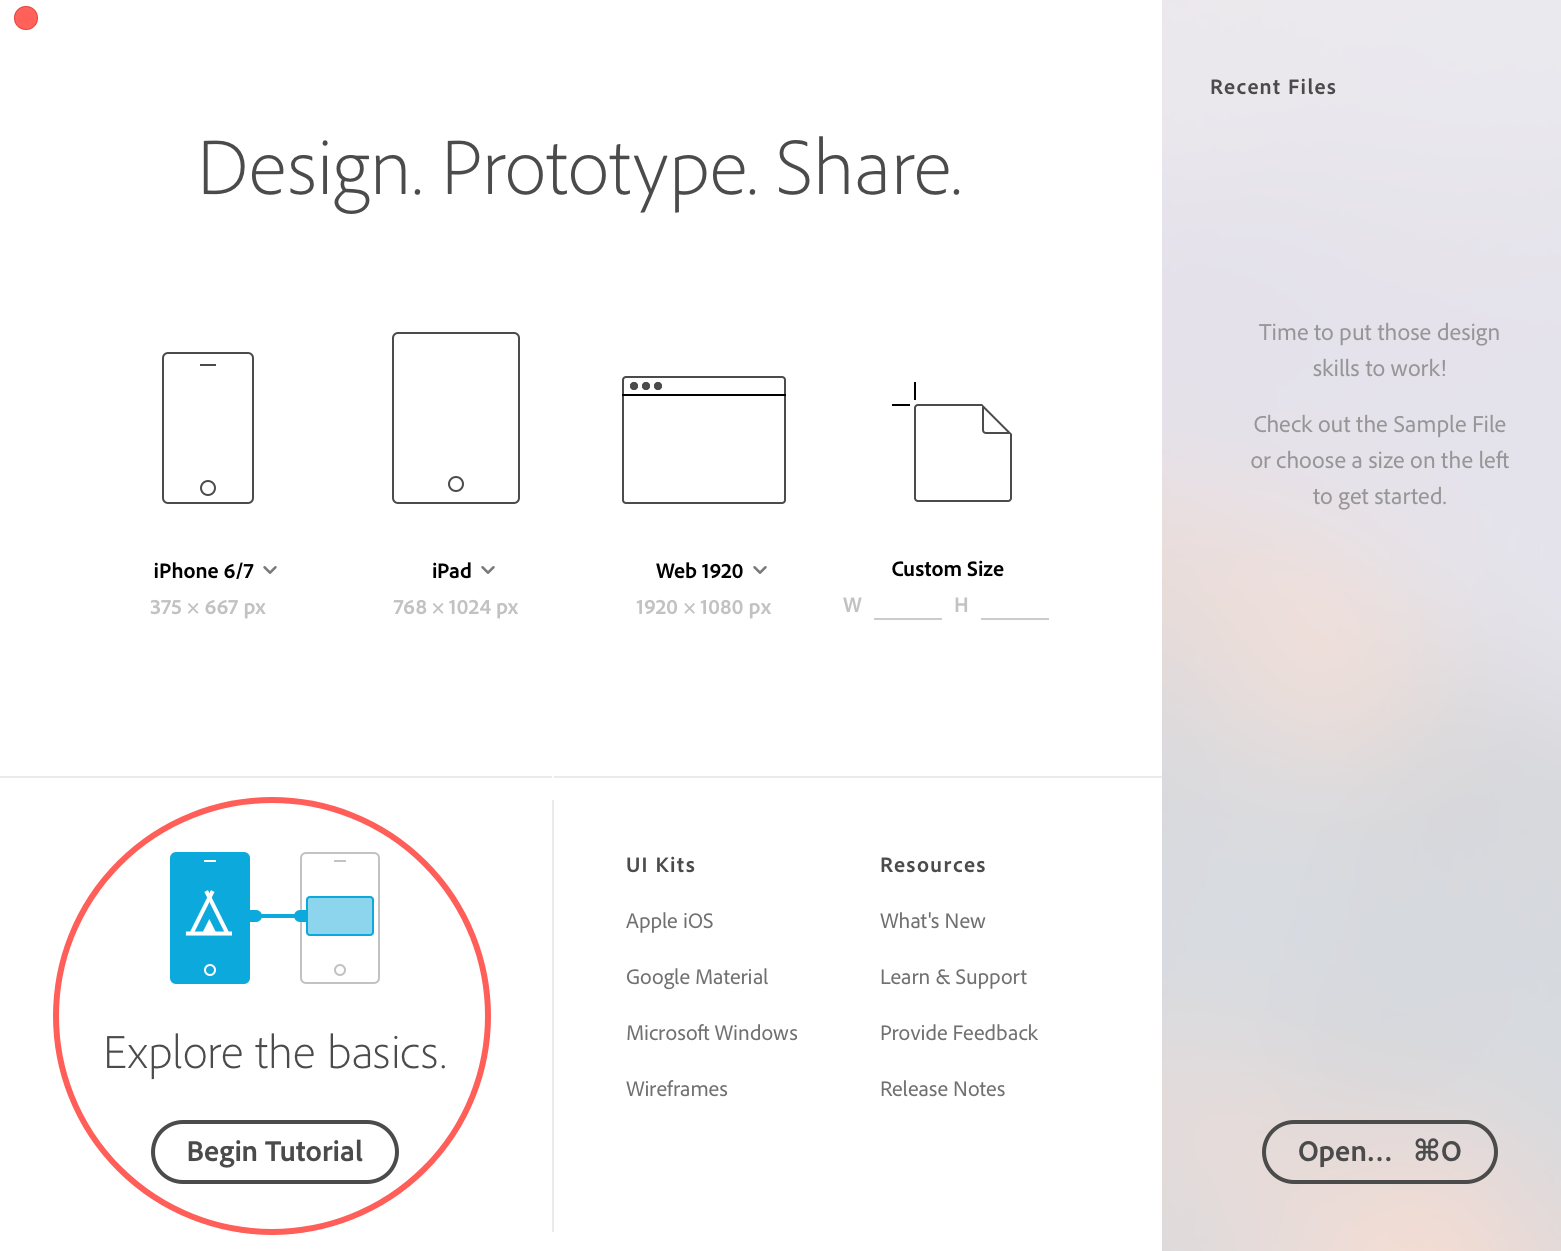Screen dimensions: 1561x1251
Task: Go to Learn & Support
Action: coord(953,977)
